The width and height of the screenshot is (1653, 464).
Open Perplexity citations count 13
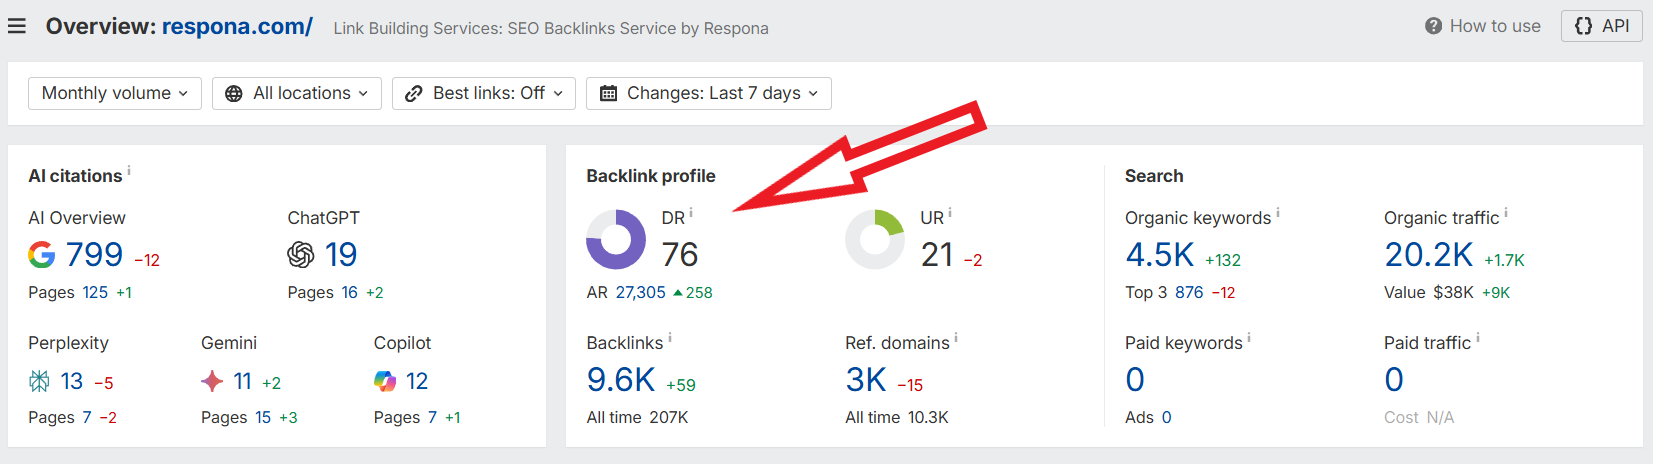tap(72, 381)
